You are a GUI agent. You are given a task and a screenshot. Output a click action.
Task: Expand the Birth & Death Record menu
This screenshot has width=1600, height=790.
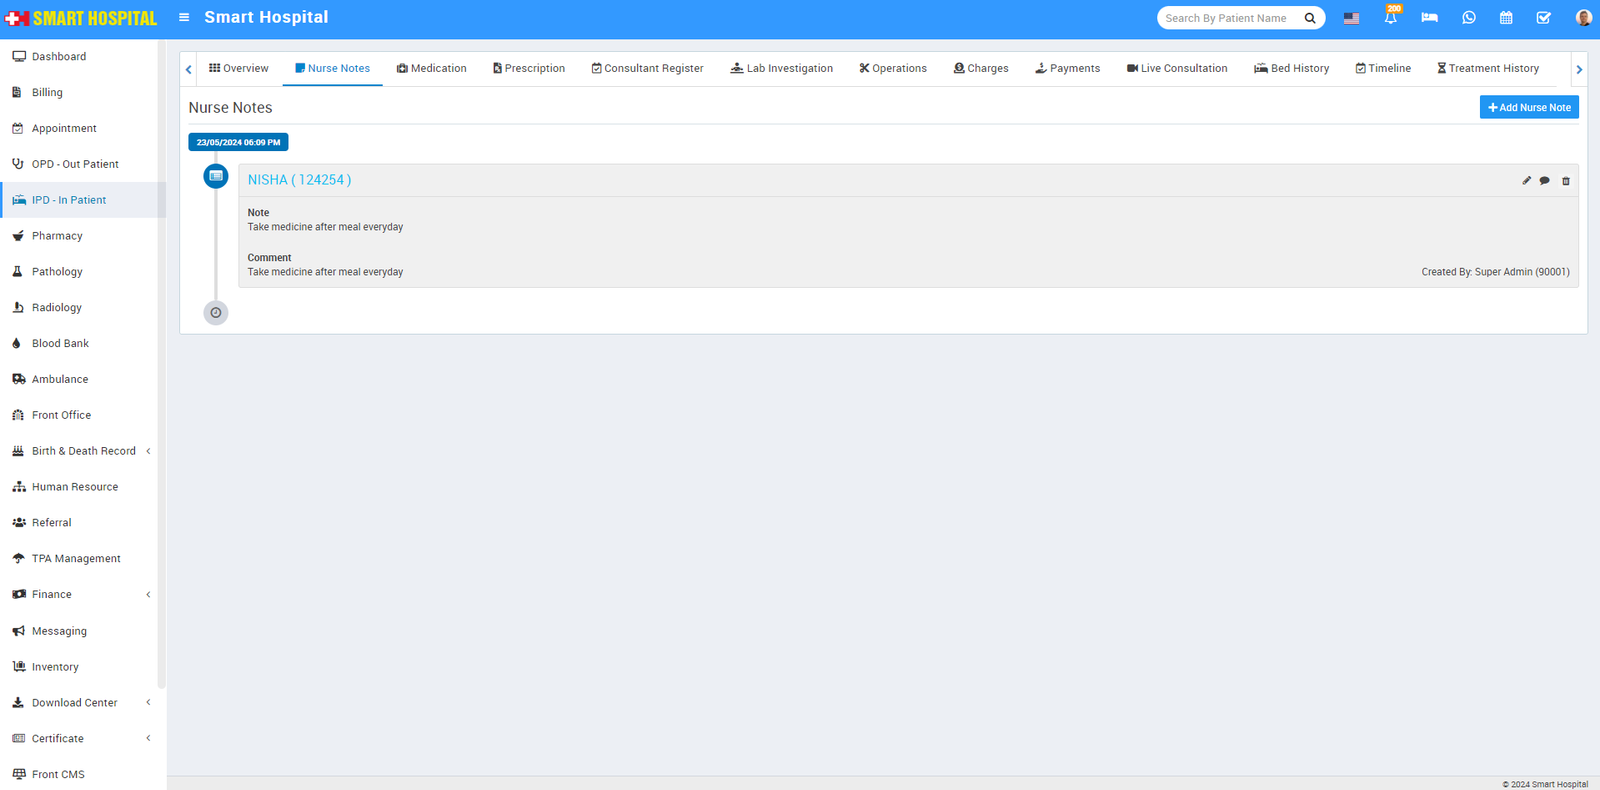84,451
